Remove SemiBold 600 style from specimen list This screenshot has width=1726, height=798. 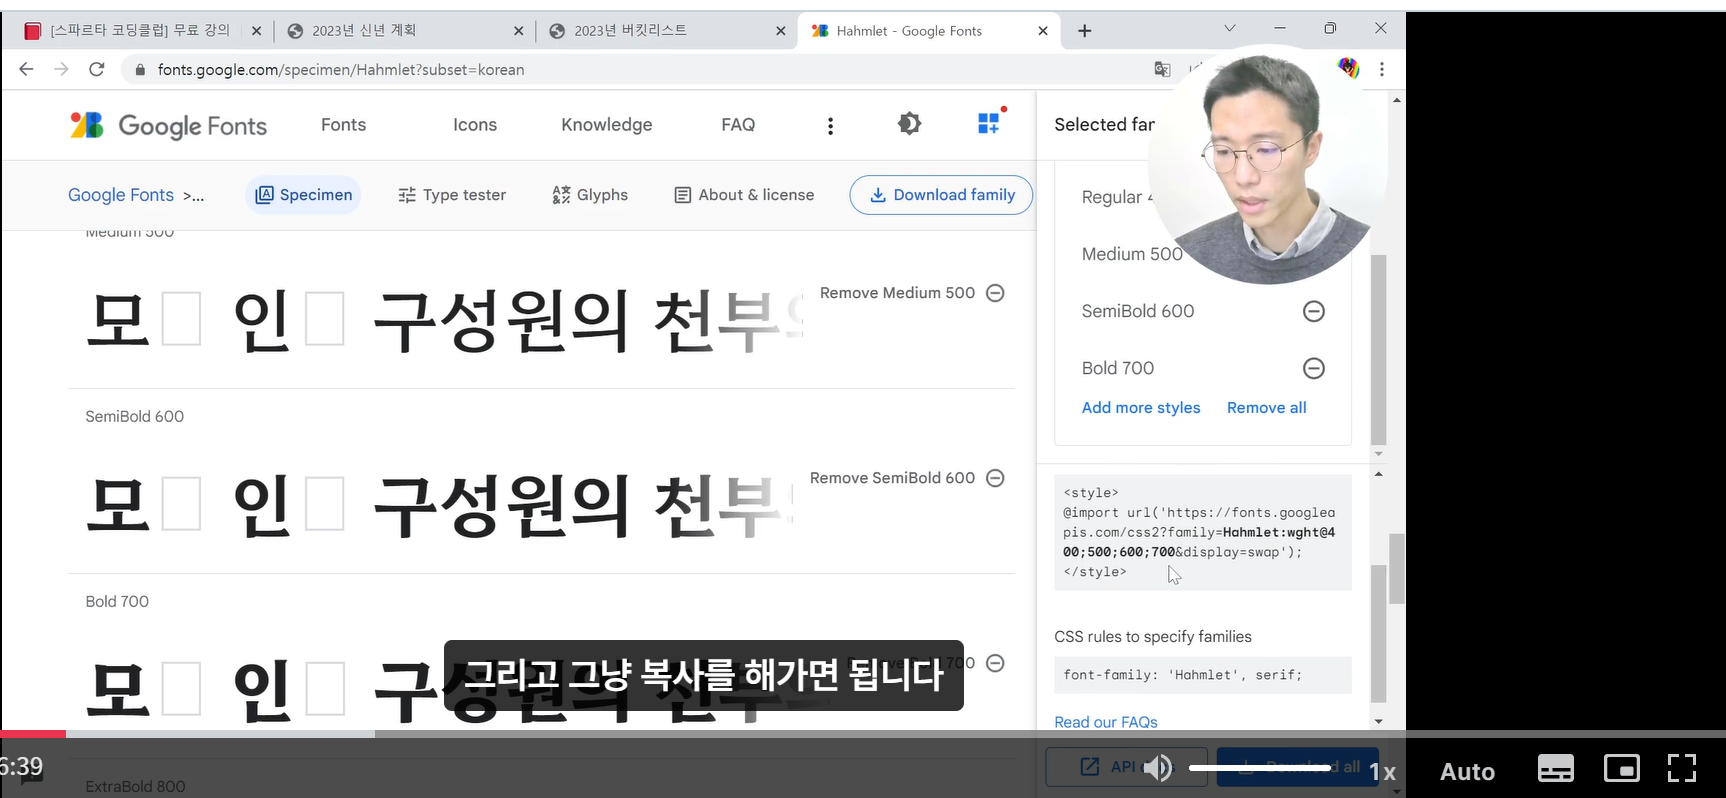[995, 478]
